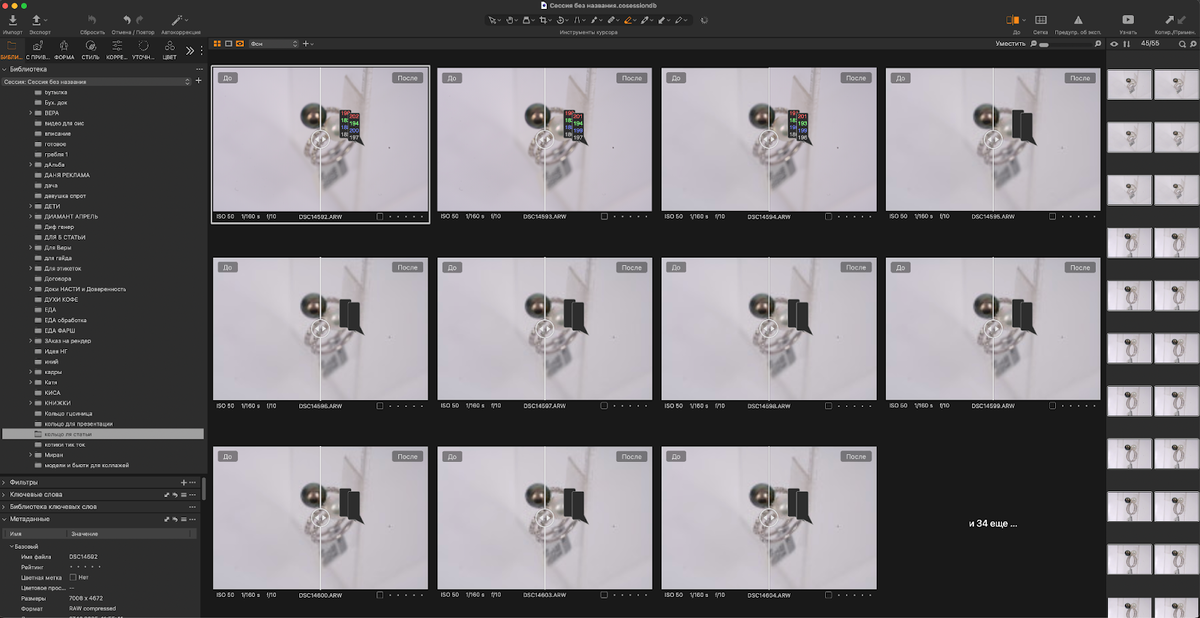The height and width of the screenshot is (618, 1200).
Task: Open the ЦВЕТ tool tab
Action: pos(169,49)
